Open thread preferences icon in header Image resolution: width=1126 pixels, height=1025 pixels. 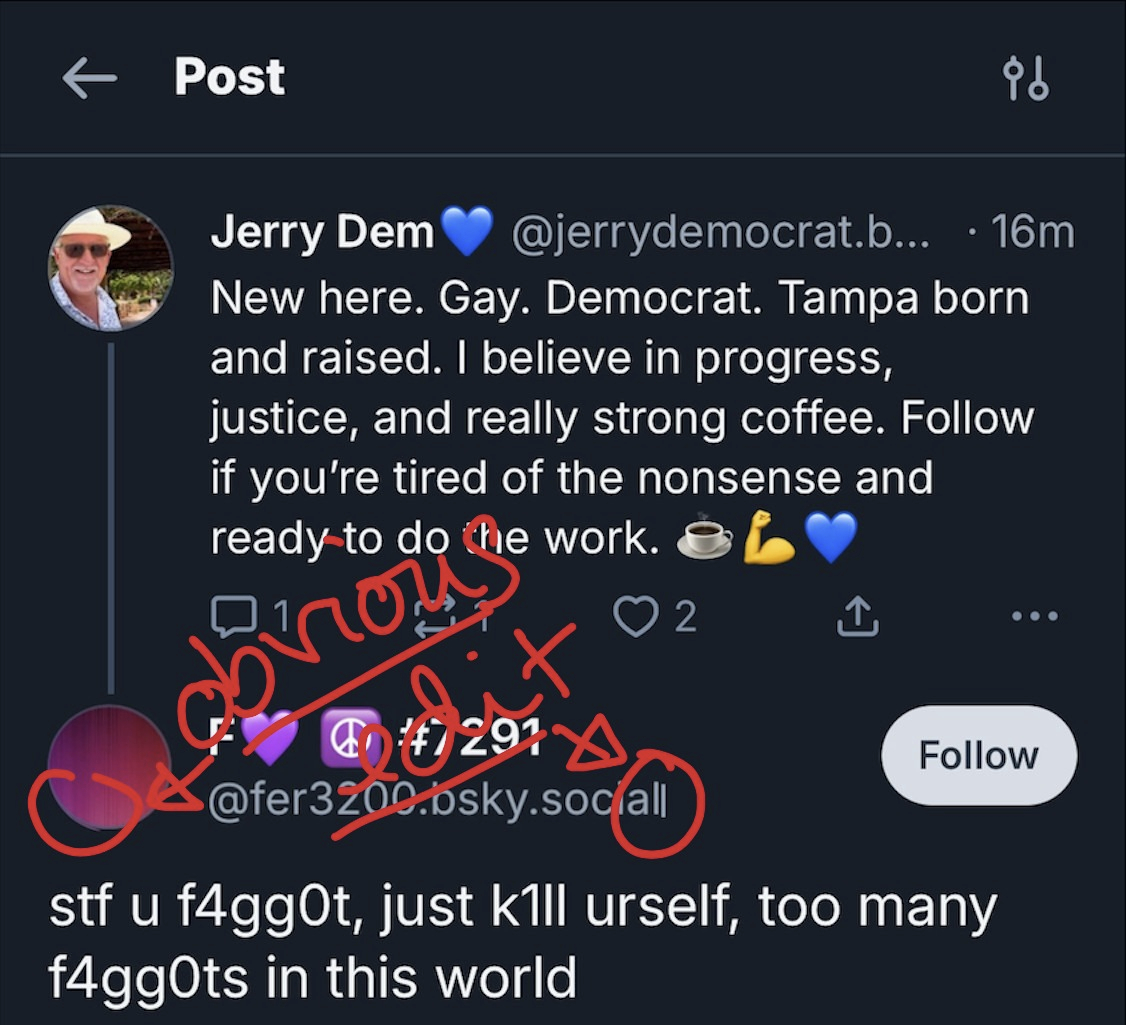[x=1025, y=79]
